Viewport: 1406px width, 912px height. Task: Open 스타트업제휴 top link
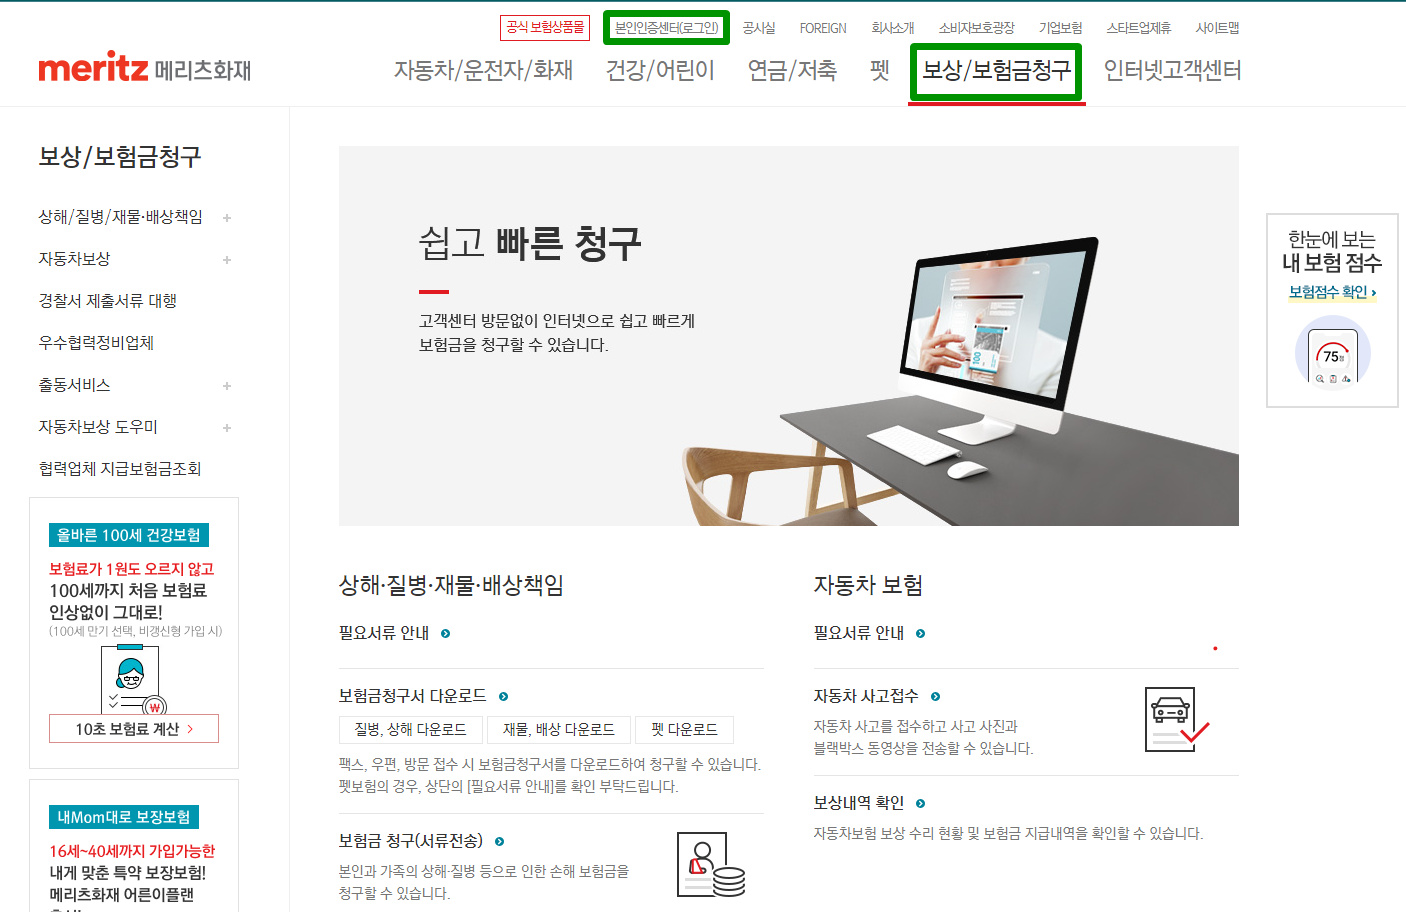click(1139, 28)
